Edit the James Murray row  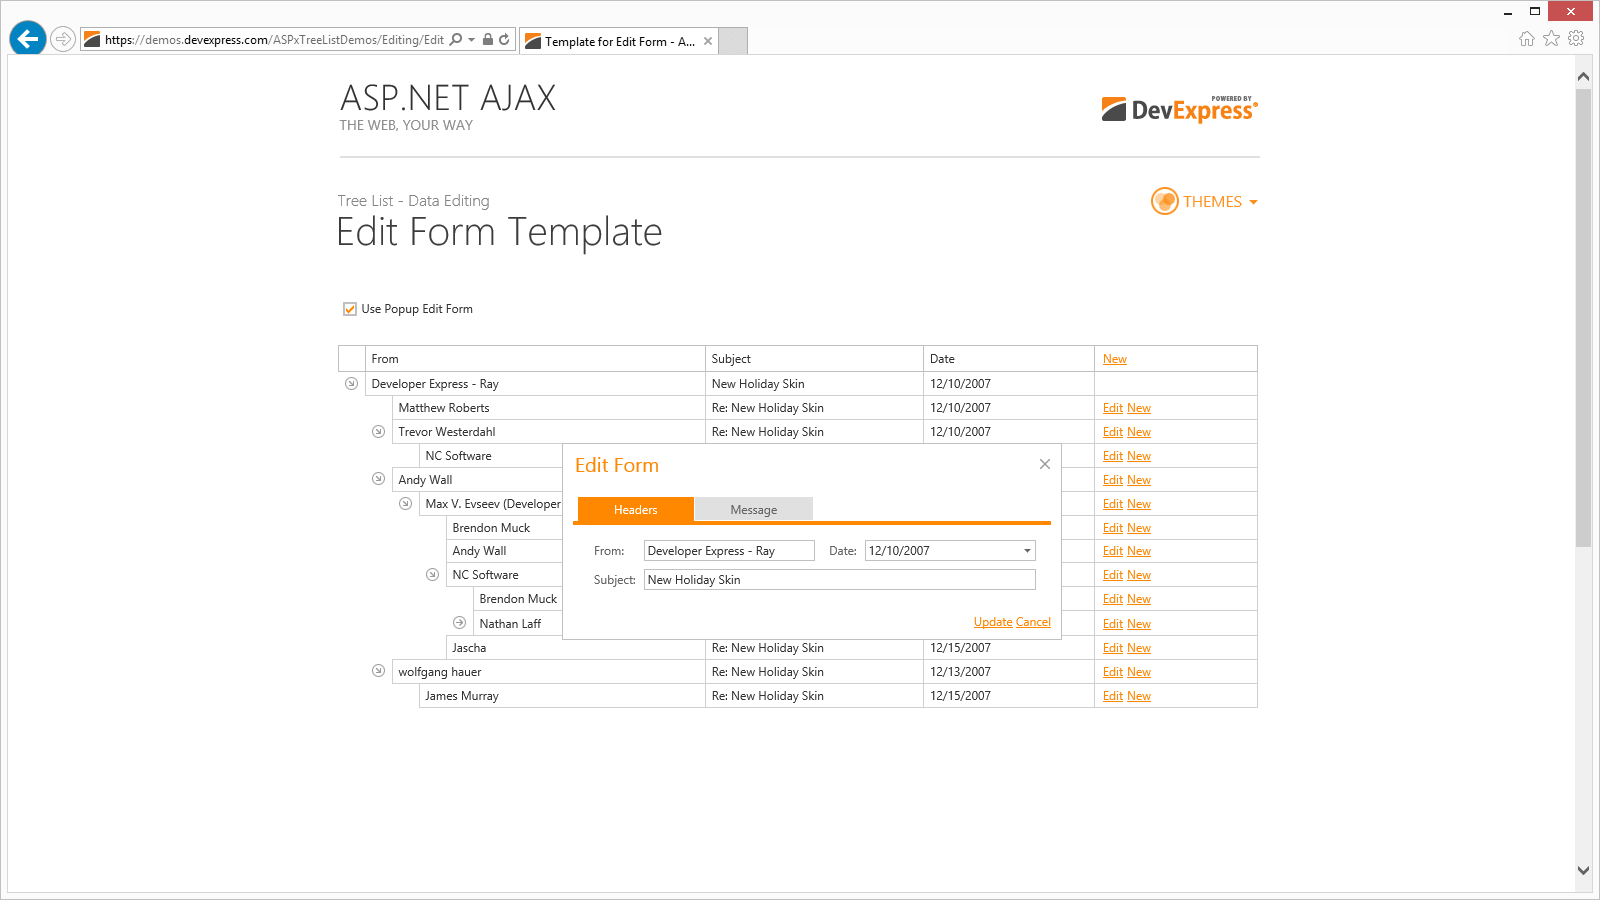click(1112, 696)
